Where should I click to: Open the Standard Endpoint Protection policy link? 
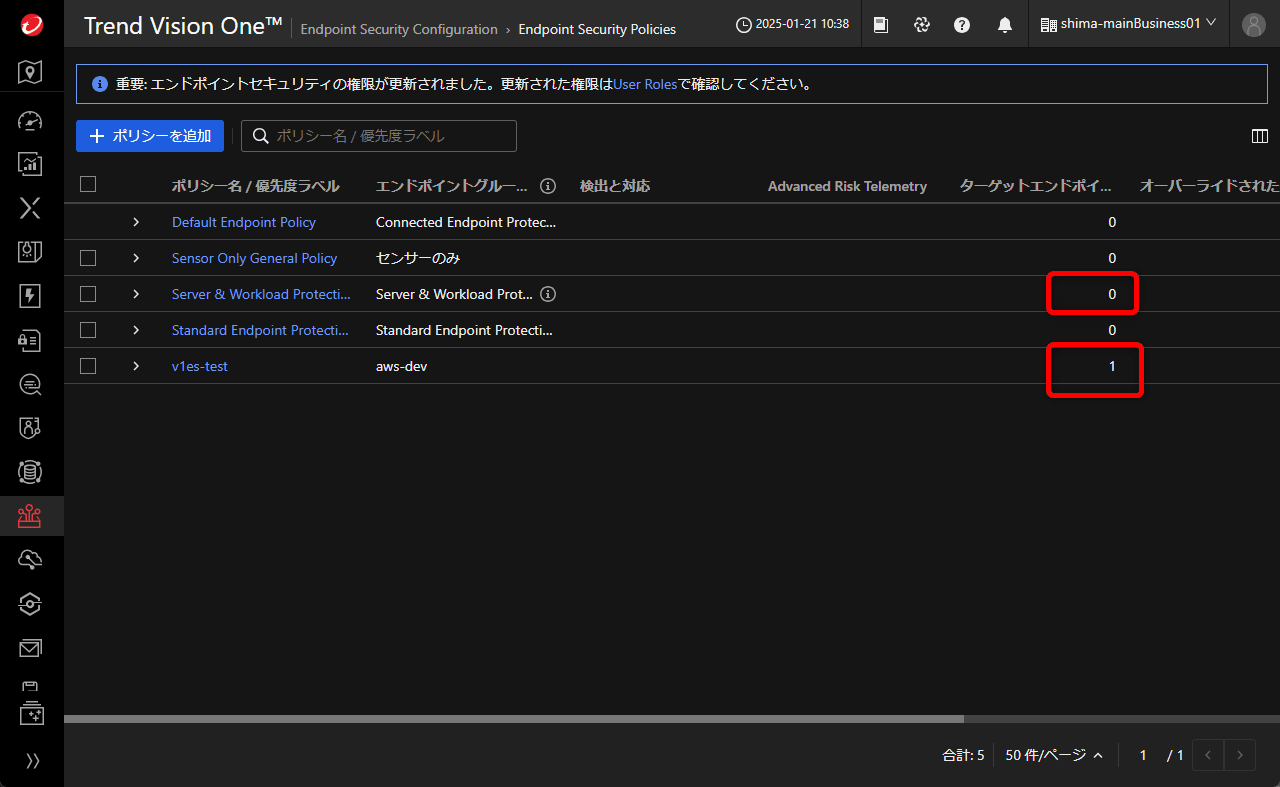point(261,330)
